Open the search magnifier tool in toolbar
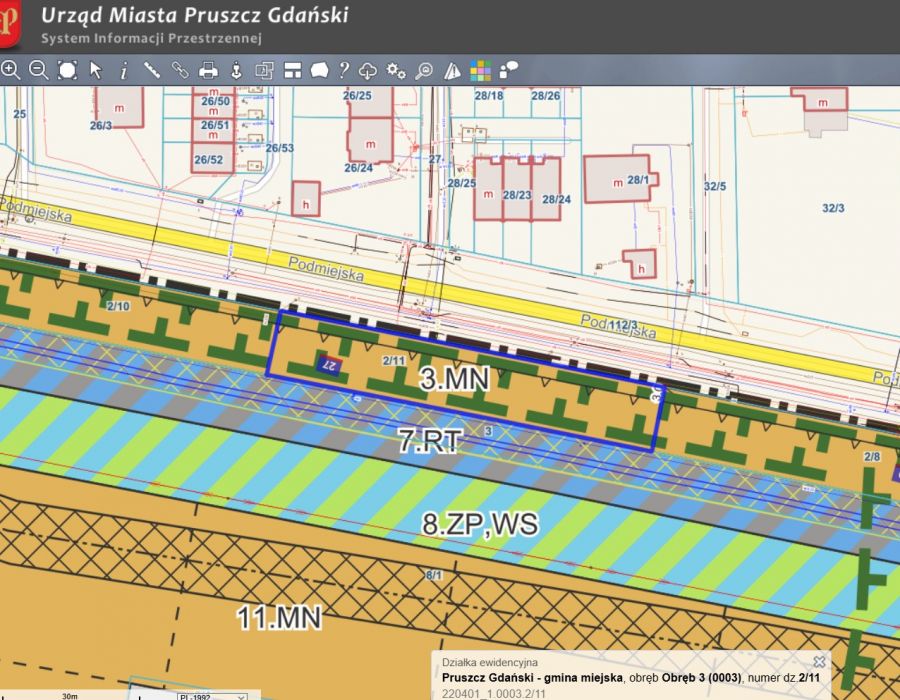This screenshot has height=700, width=900. pyautogui.click(x=424, y=70)
